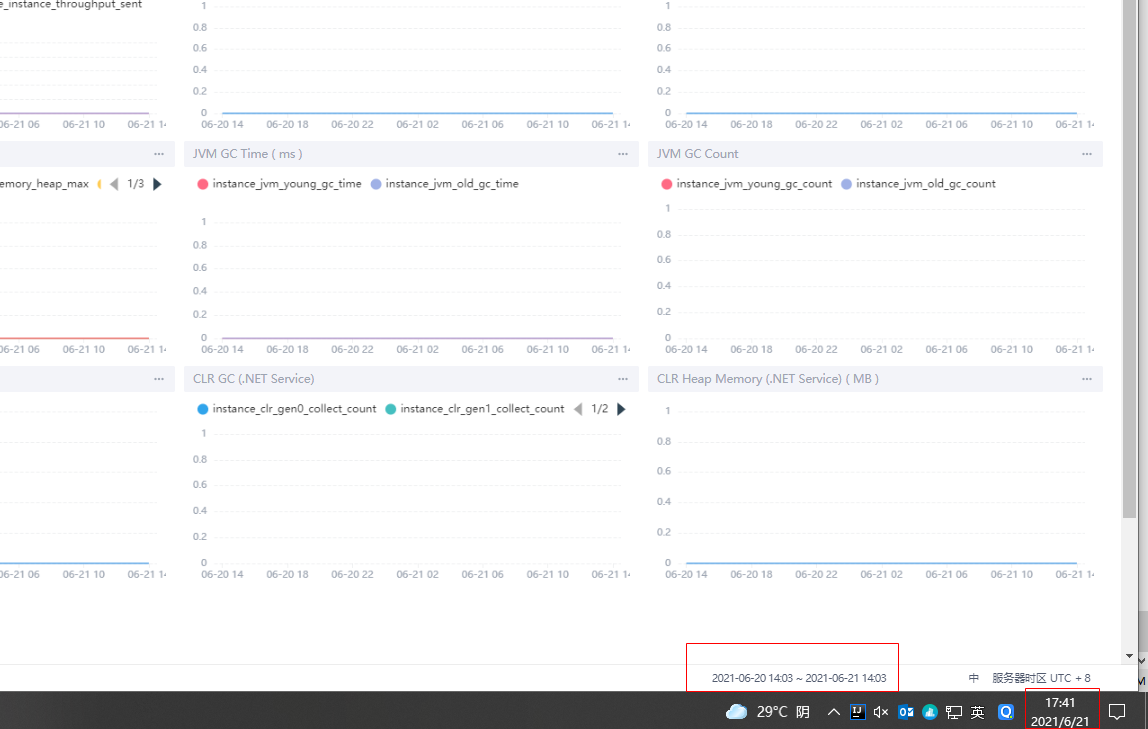This screenshot has width=1148, height=729.
Task: Open the weather widget showing 29°C
Action: 767,711
